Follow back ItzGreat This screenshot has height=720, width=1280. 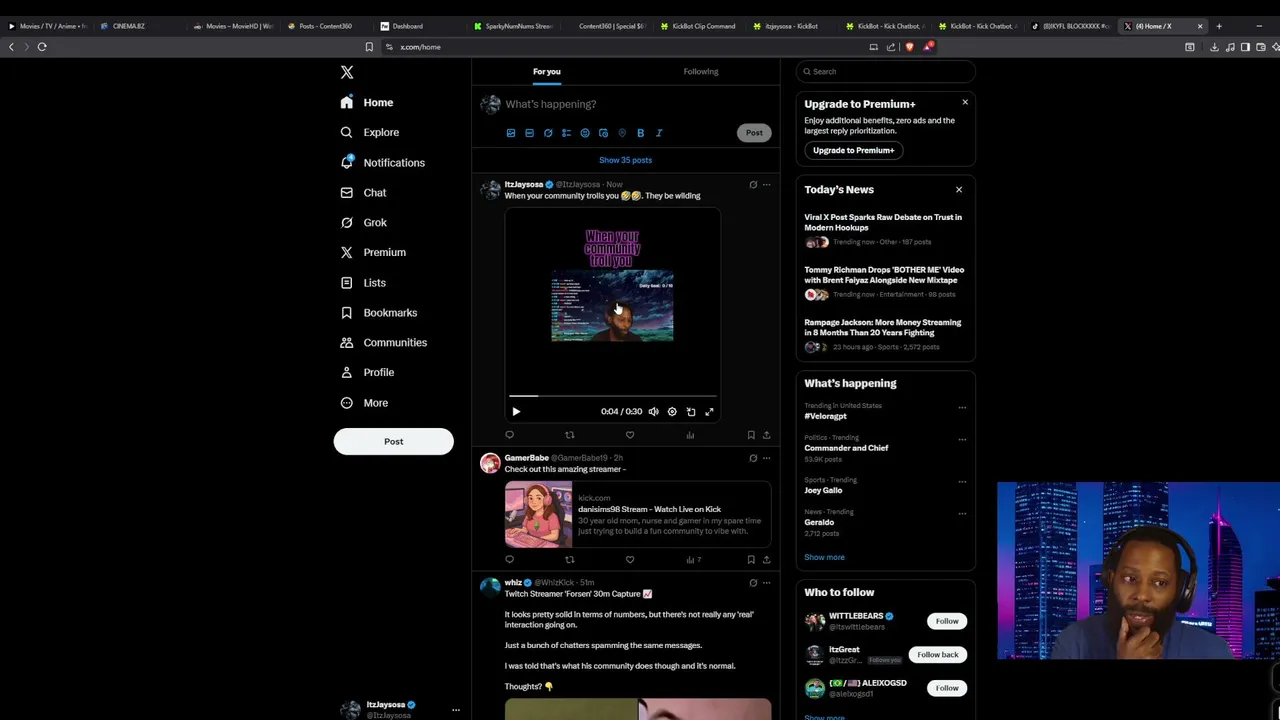938,654
